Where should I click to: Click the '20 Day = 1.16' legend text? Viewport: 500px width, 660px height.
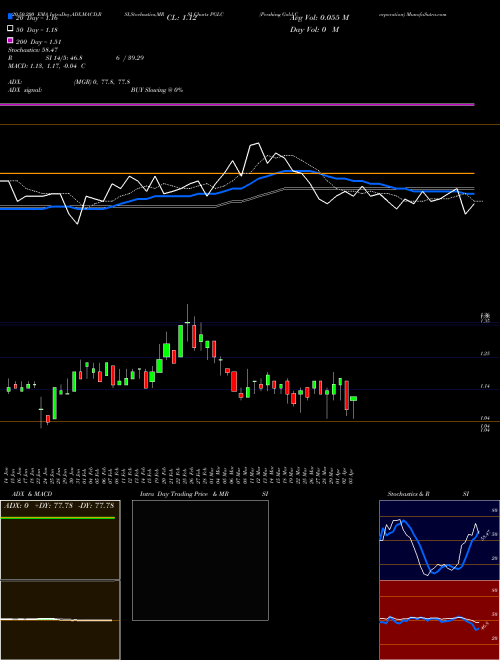tap(36, 18)
